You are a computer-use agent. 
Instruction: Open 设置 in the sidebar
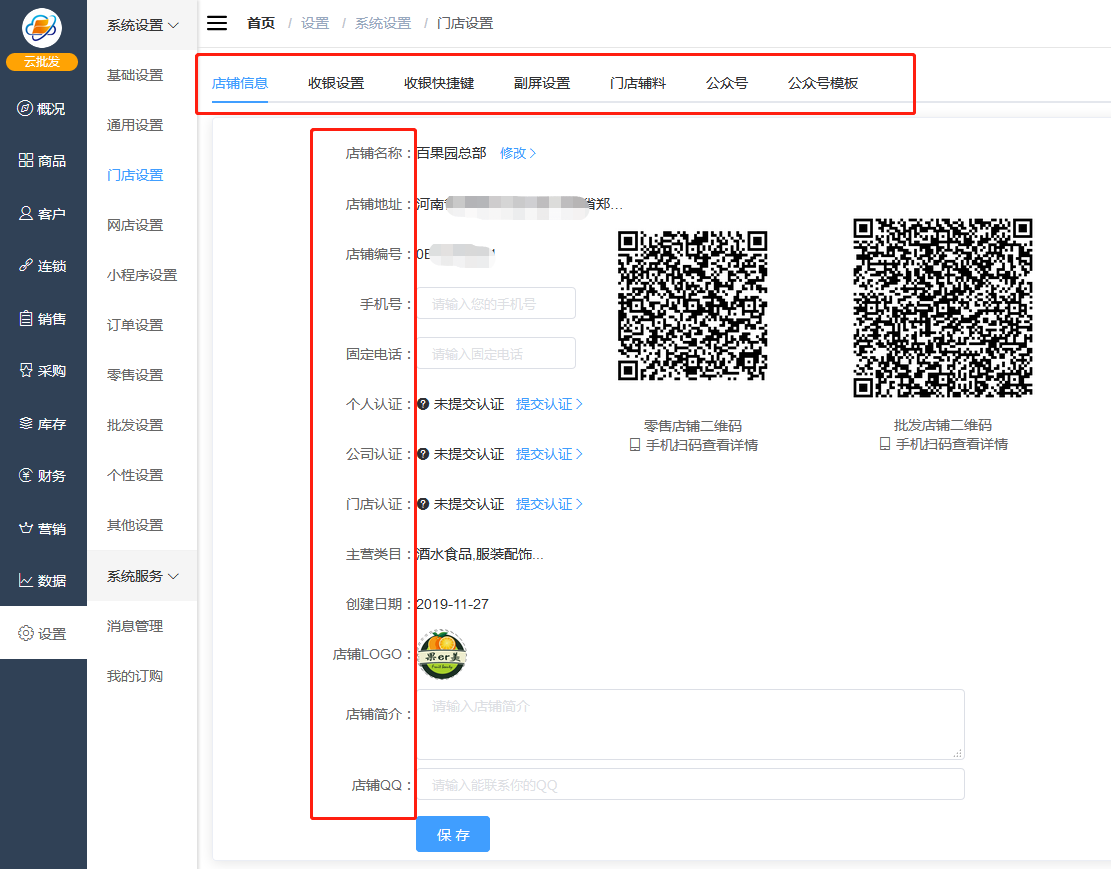tap(42, 633)
